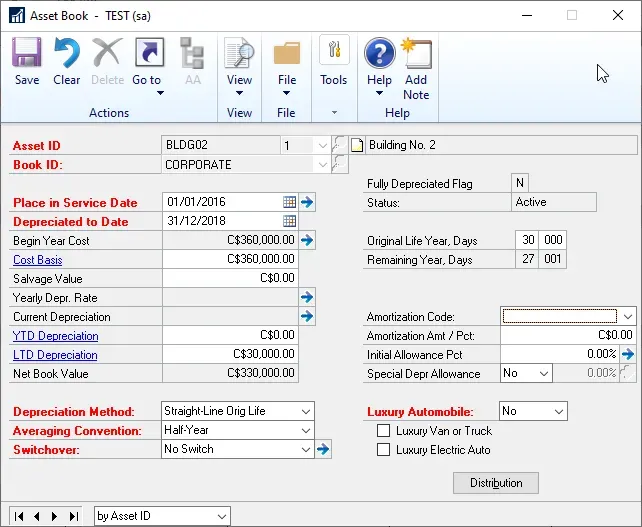Click blue arrow beside Switchover dropdown
The width and height of the screenshot is (642, 527).
point(323,449)
